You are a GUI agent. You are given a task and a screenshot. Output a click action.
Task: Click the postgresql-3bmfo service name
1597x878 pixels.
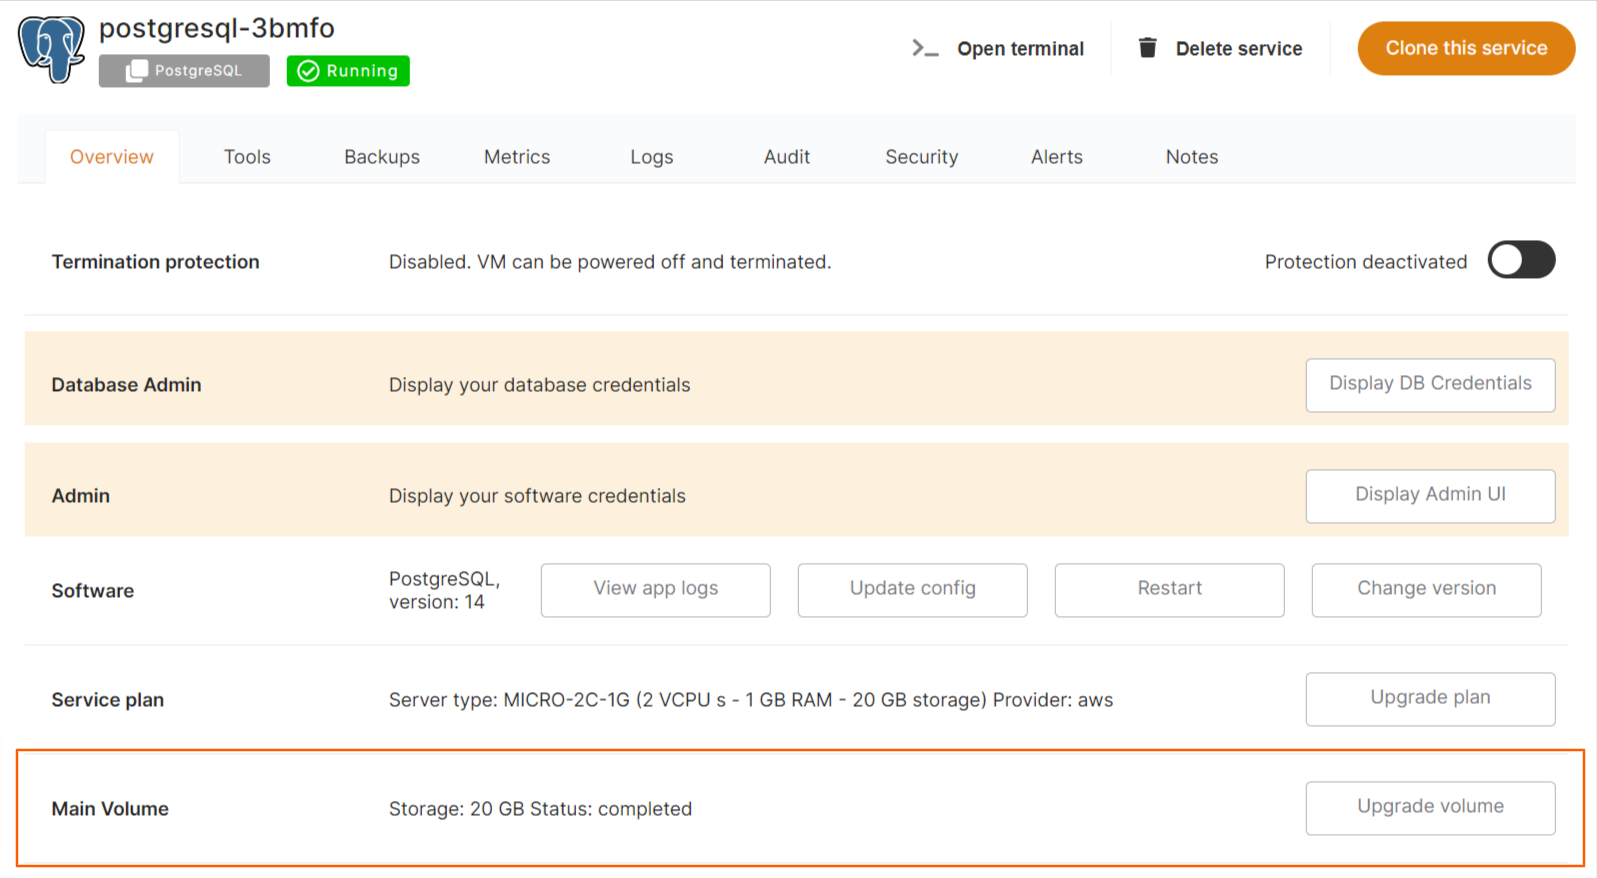point(217,28)
